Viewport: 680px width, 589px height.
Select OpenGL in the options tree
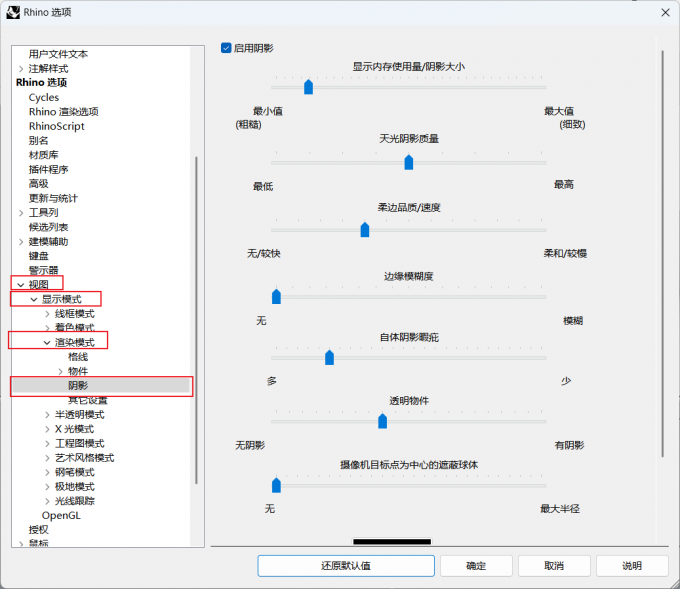61,515
